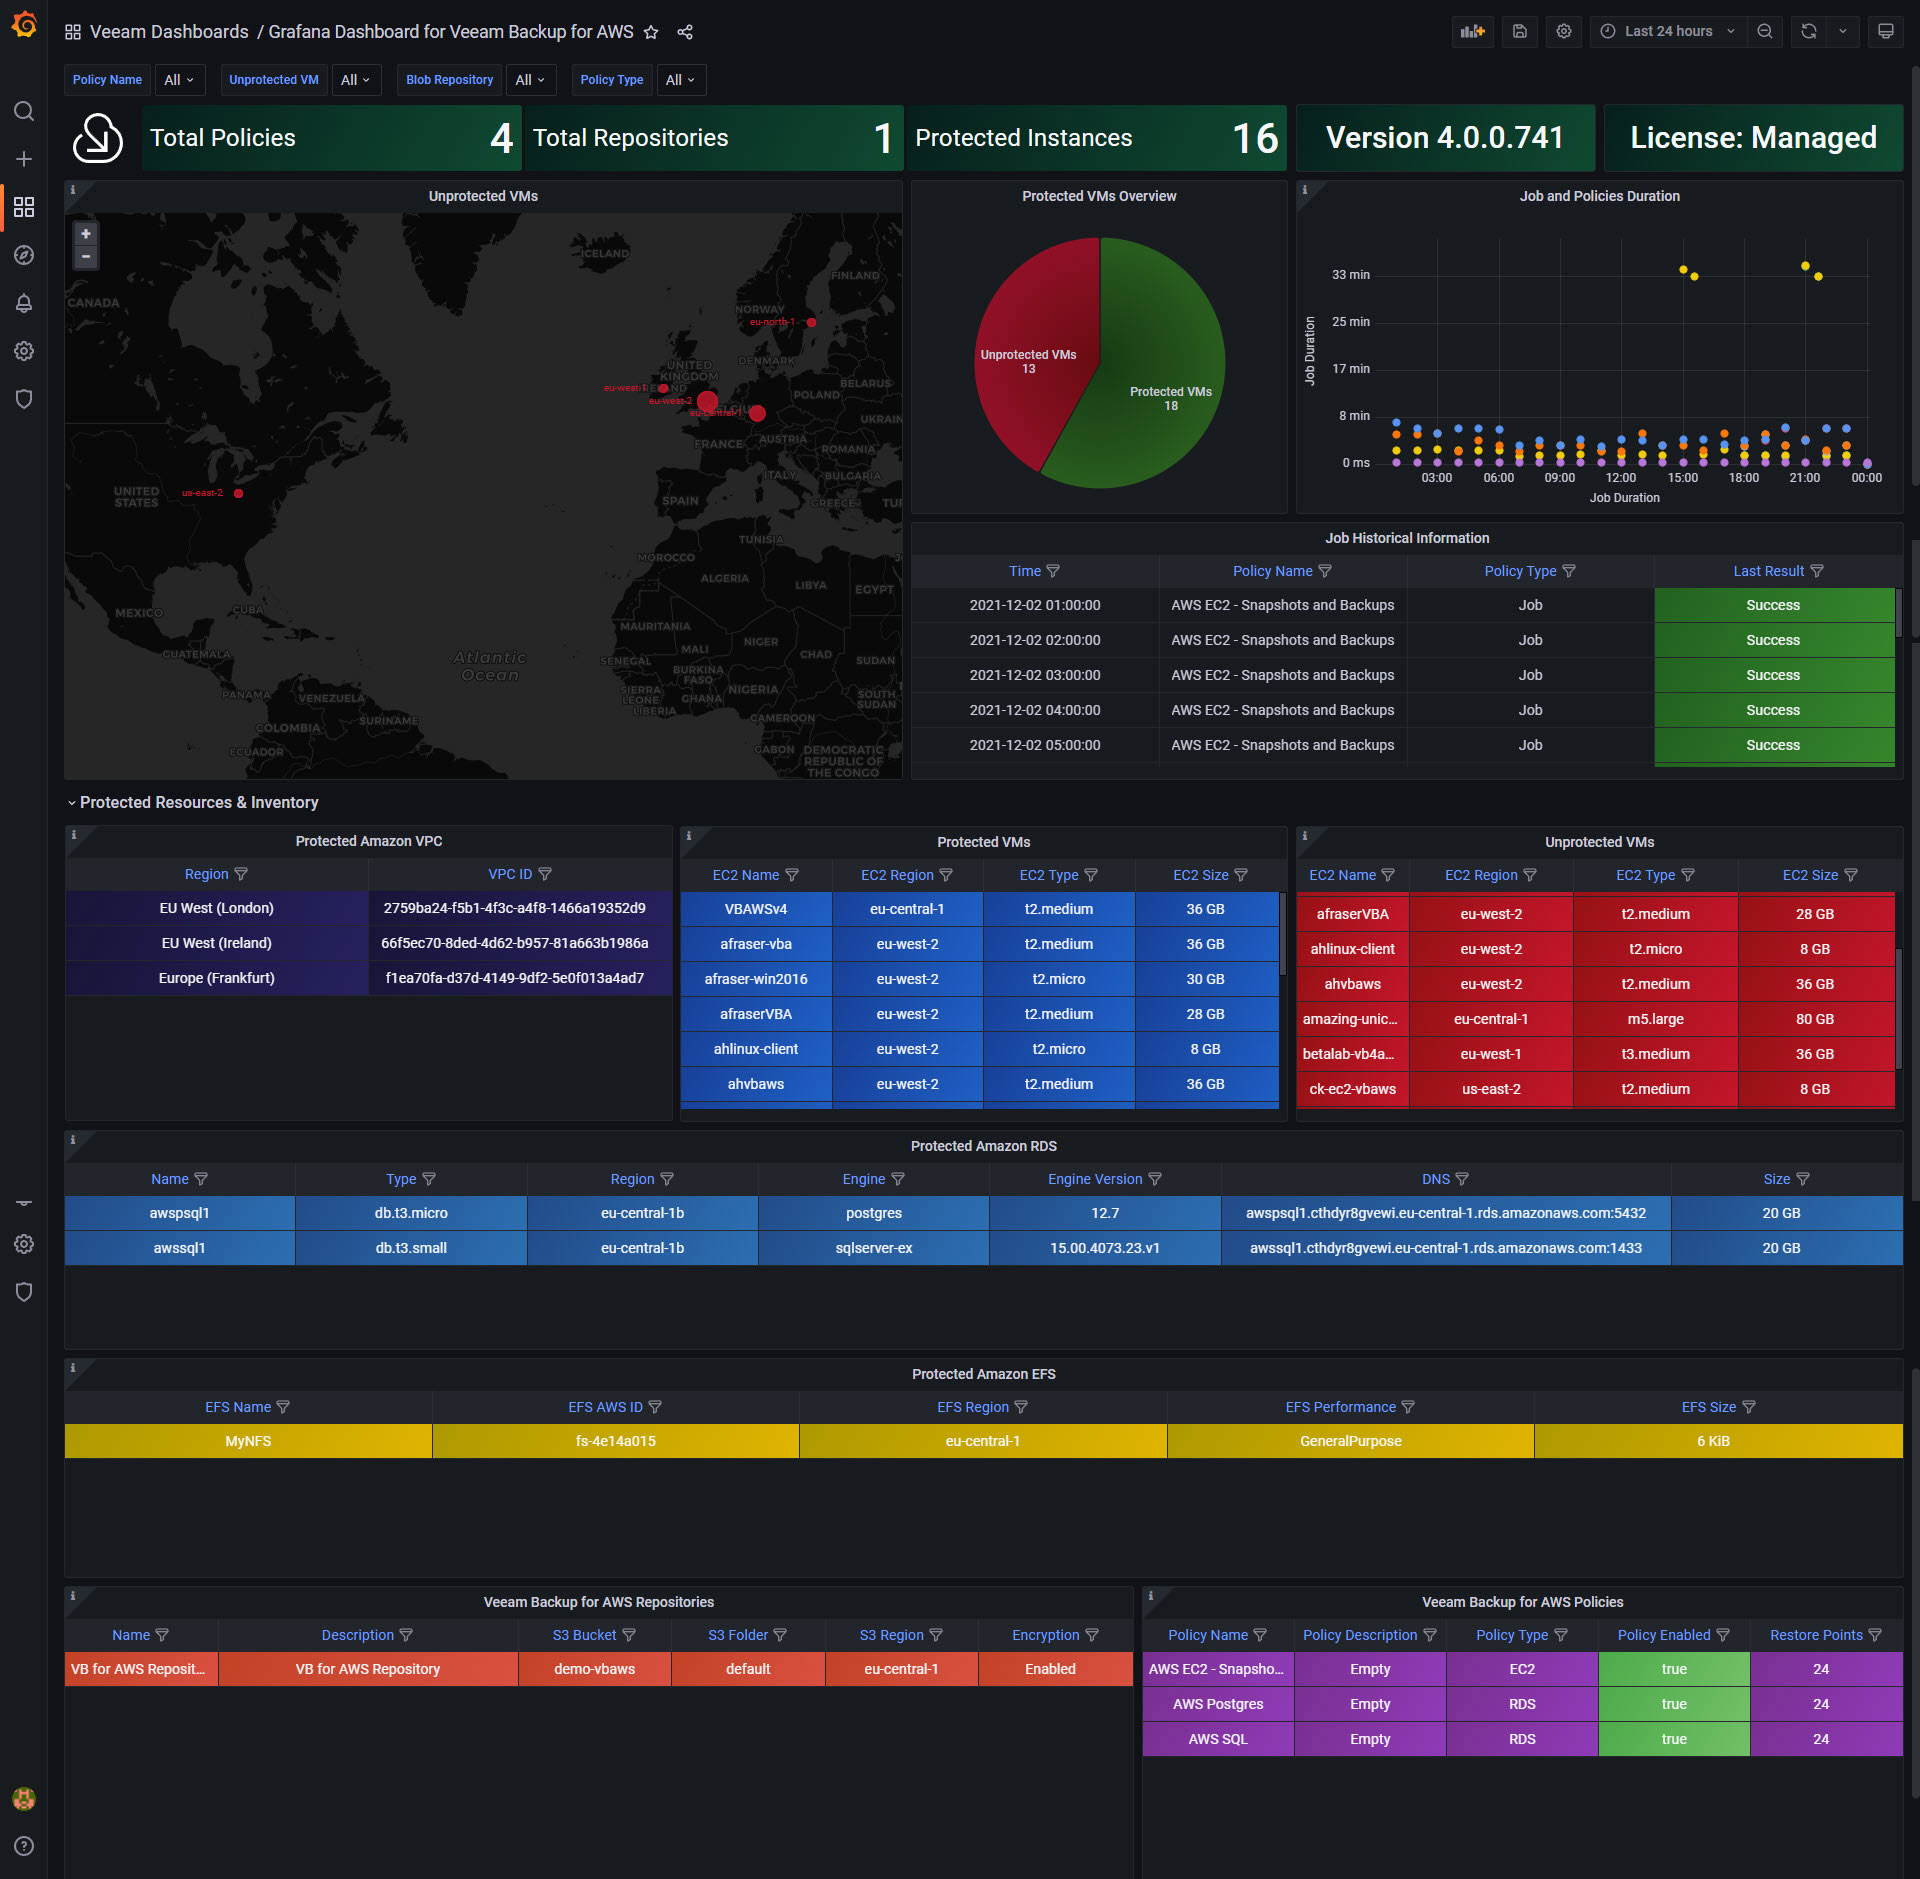Click the Save dashboard icon

(x=1519, y=31)
